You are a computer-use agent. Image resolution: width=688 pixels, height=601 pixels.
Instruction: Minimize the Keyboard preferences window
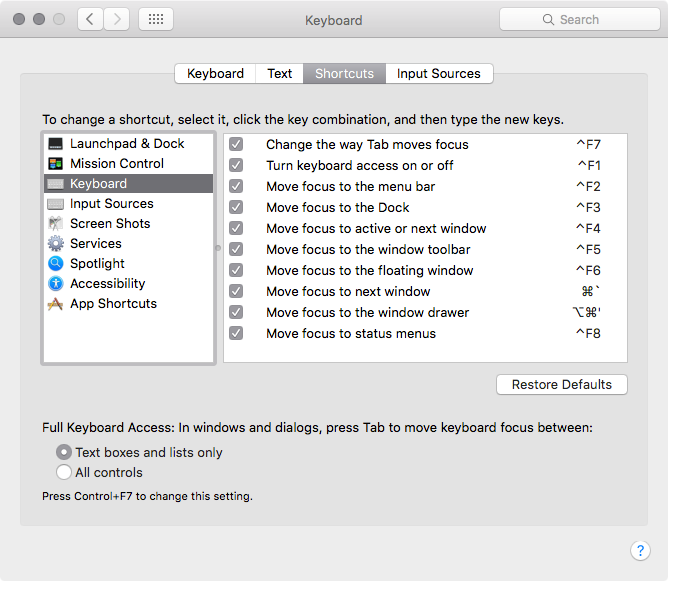click(39, 19)
